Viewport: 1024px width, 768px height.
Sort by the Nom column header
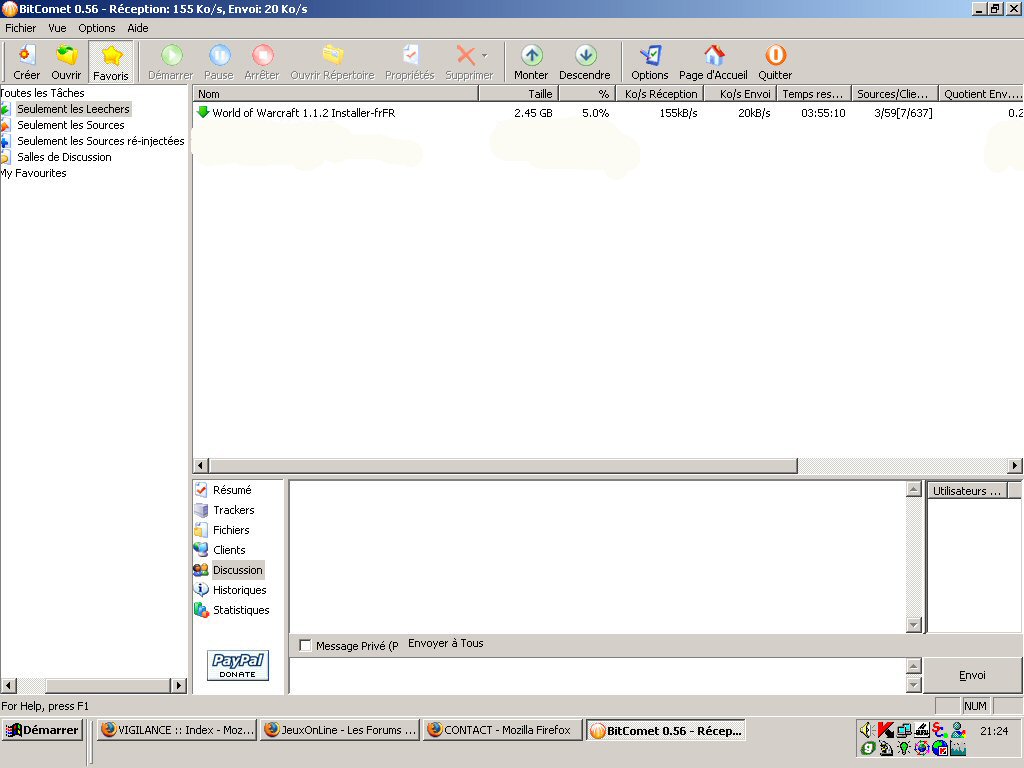point(336,94)
